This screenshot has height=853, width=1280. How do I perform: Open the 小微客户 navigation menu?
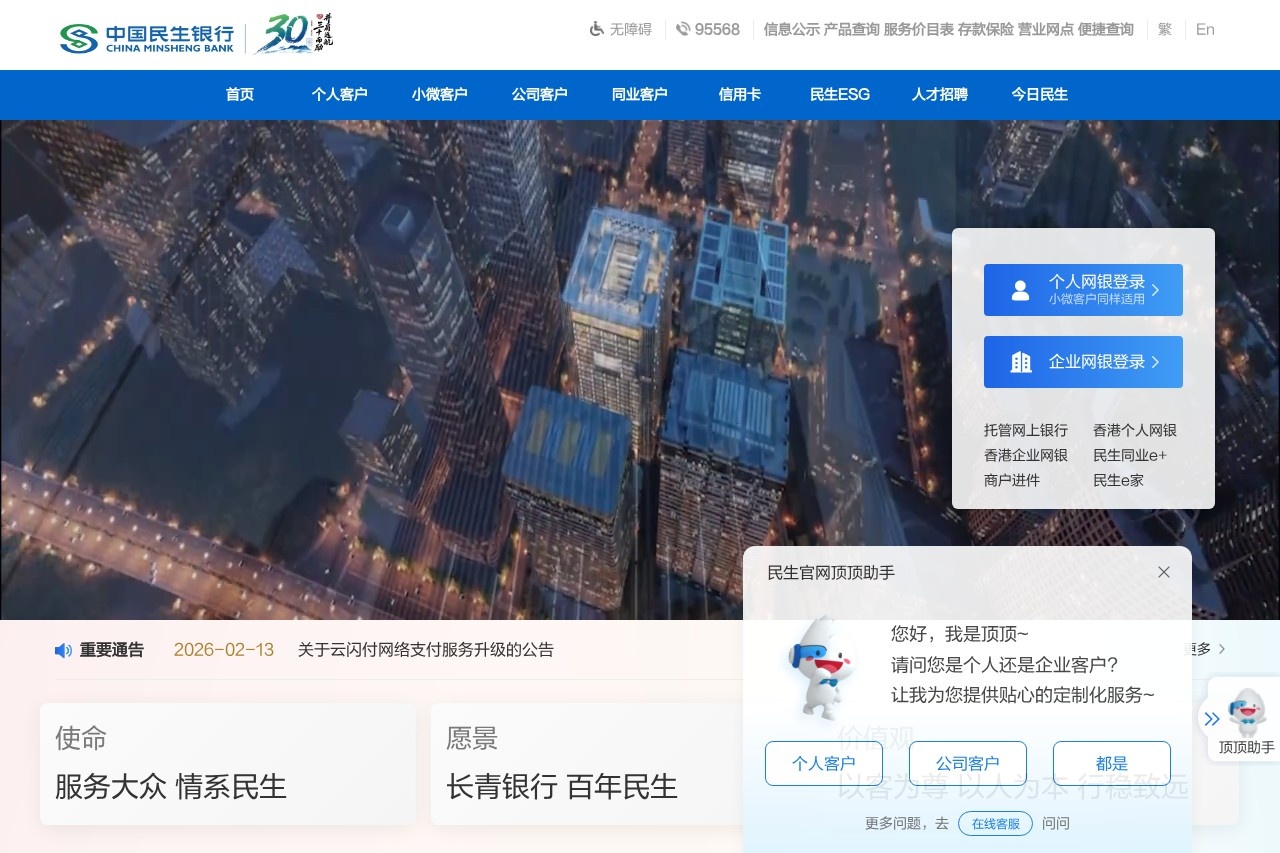(440, 94)
